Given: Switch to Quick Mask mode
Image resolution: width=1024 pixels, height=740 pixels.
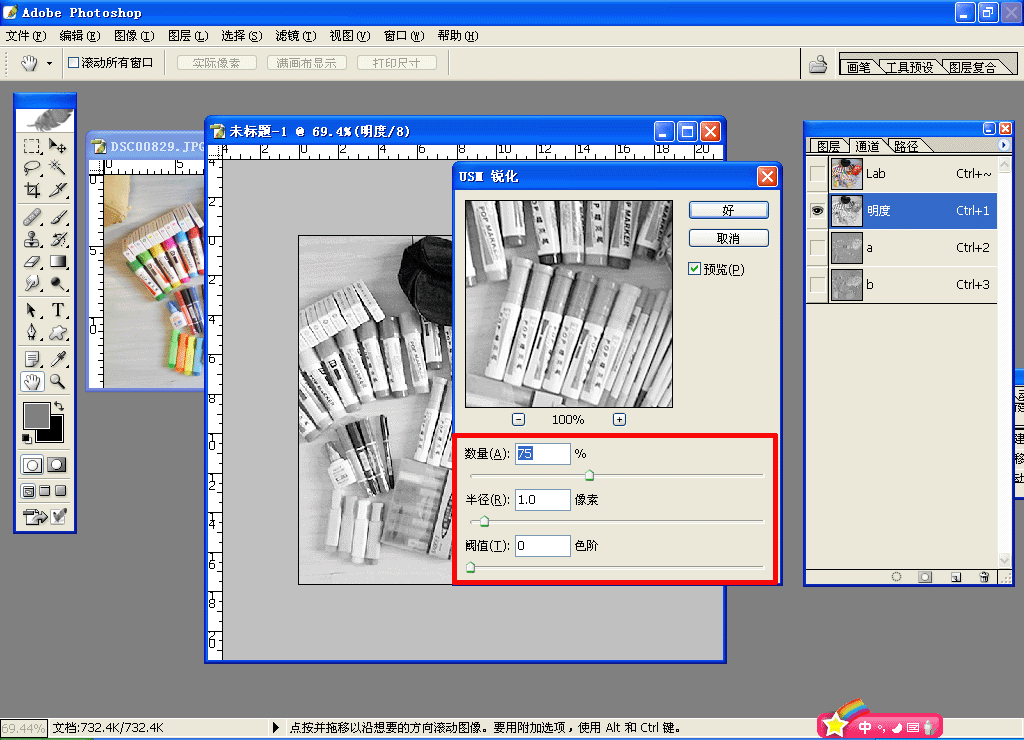Looking at the screenshot, I should point(57,464).
